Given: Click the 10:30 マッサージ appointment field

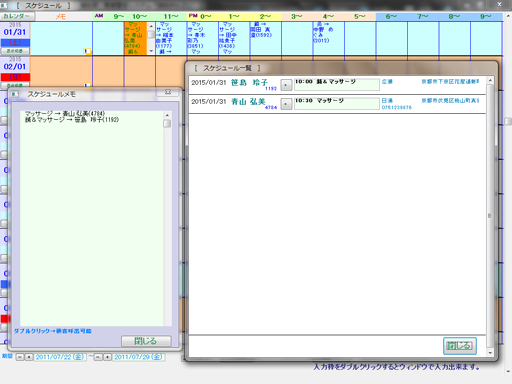Looking at the screenshot, I should pyautogui.click(x=337, y=104).
